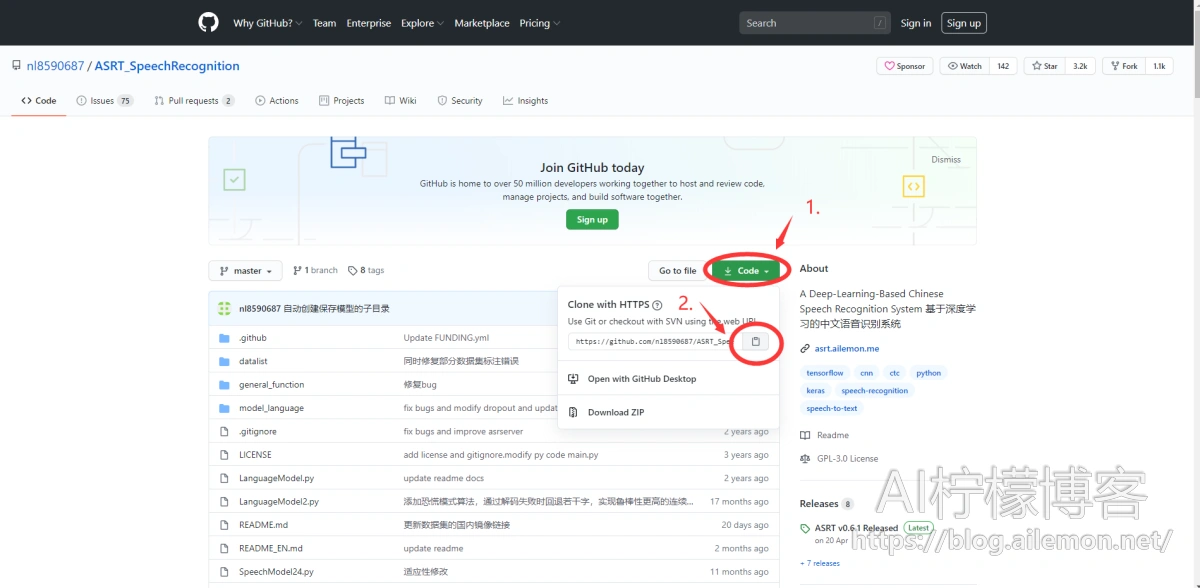This screenshot has height=588, width=1200.
Task: Switch to the Actions tab
Action: [x=277, y=101]
